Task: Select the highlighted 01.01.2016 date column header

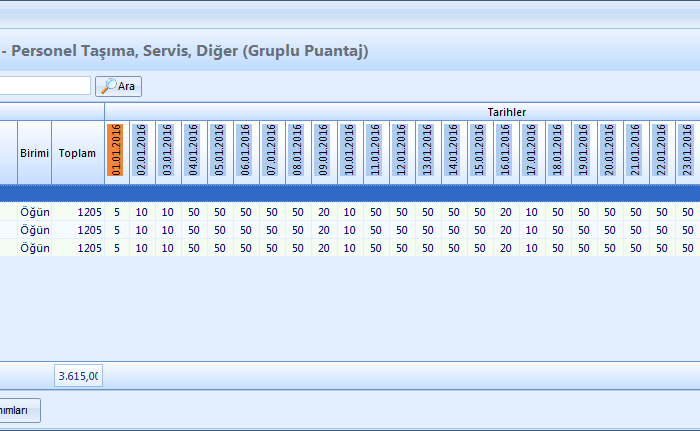Action: click(117, 151)
